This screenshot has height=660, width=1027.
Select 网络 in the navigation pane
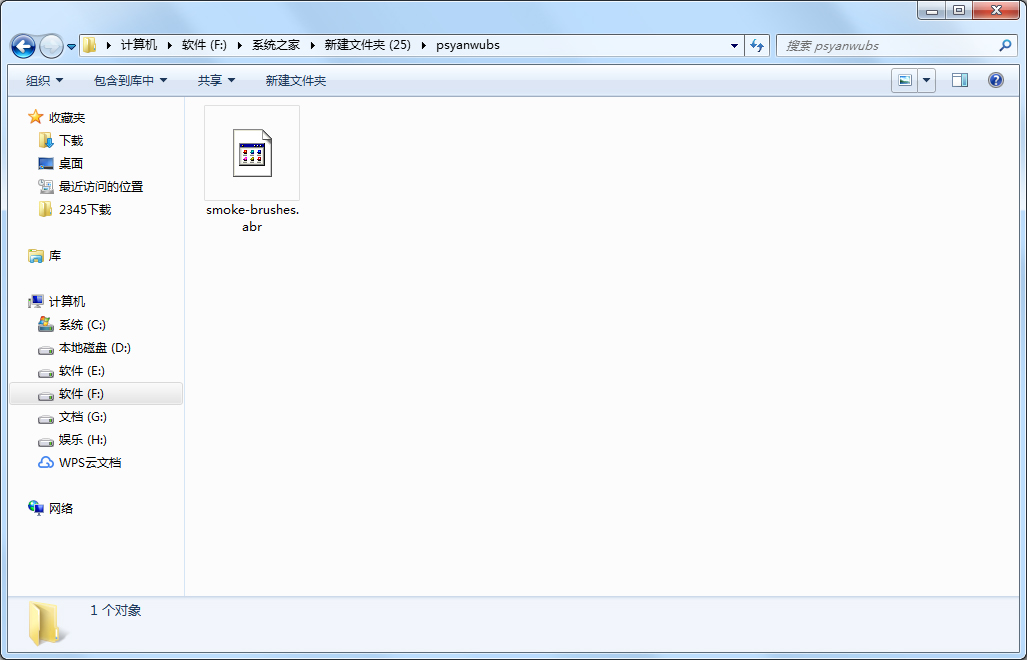61,509
